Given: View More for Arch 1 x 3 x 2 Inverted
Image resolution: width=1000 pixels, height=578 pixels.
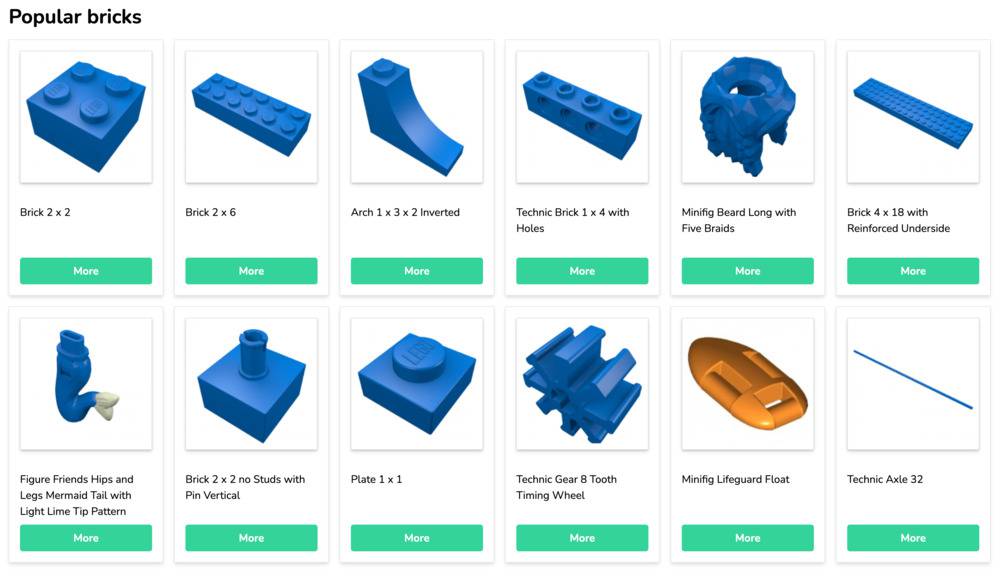Looking at the screenshot, I should pos(416,271).
